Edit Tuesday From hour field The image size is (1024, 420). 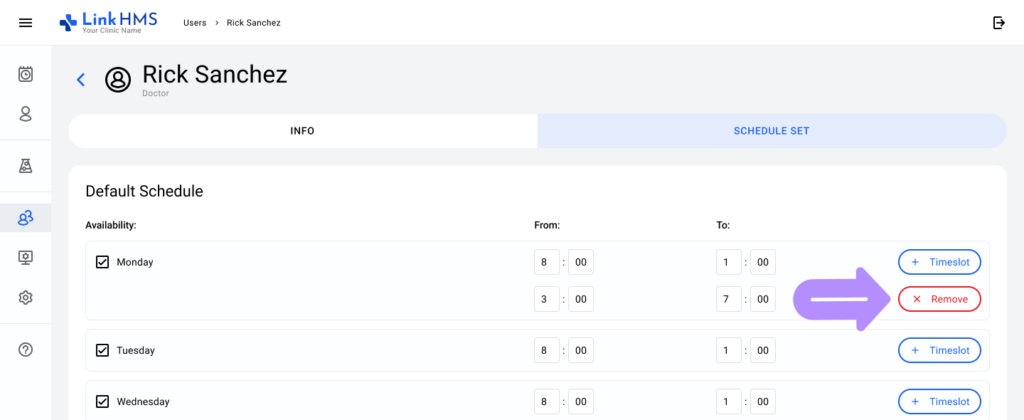point(547,350)
